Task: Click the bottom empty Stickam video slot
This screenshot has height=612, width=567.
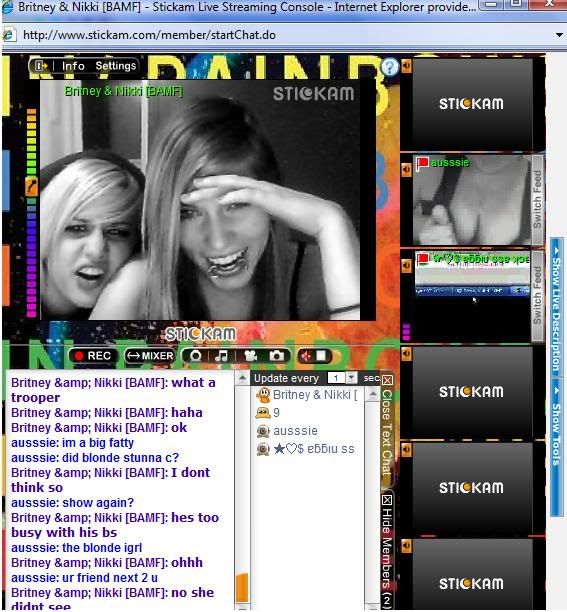Action: pyautogui.click(x=472, y=574)
